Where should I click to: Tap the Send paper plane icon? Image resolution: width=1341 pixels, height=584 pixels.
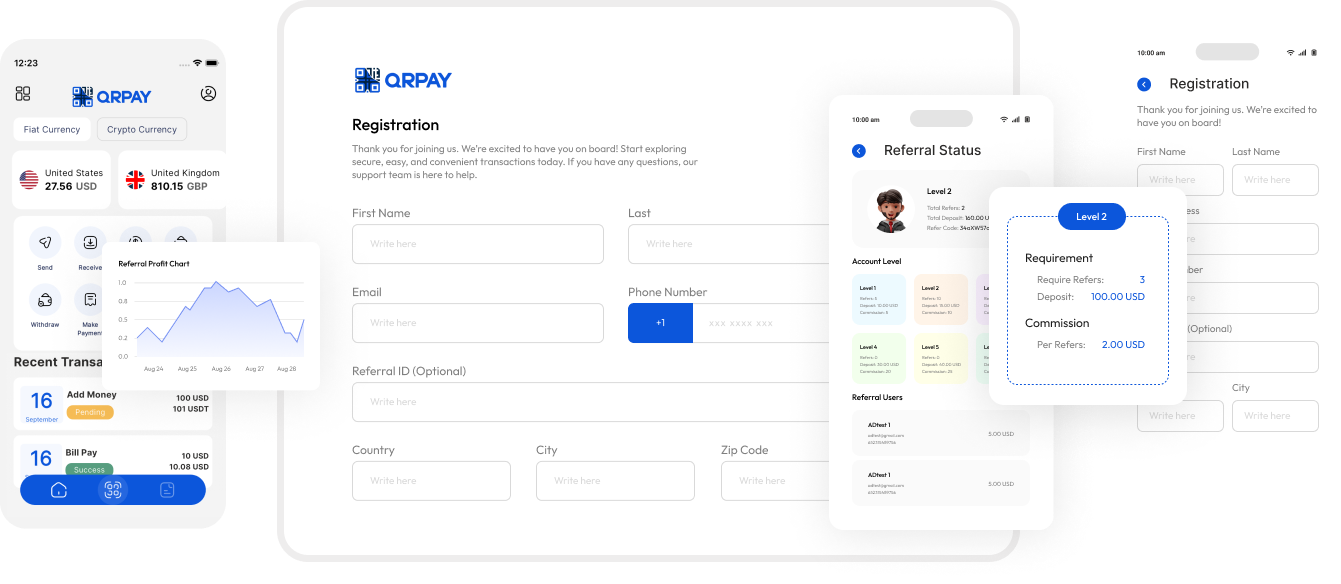[x=45, y=243]
